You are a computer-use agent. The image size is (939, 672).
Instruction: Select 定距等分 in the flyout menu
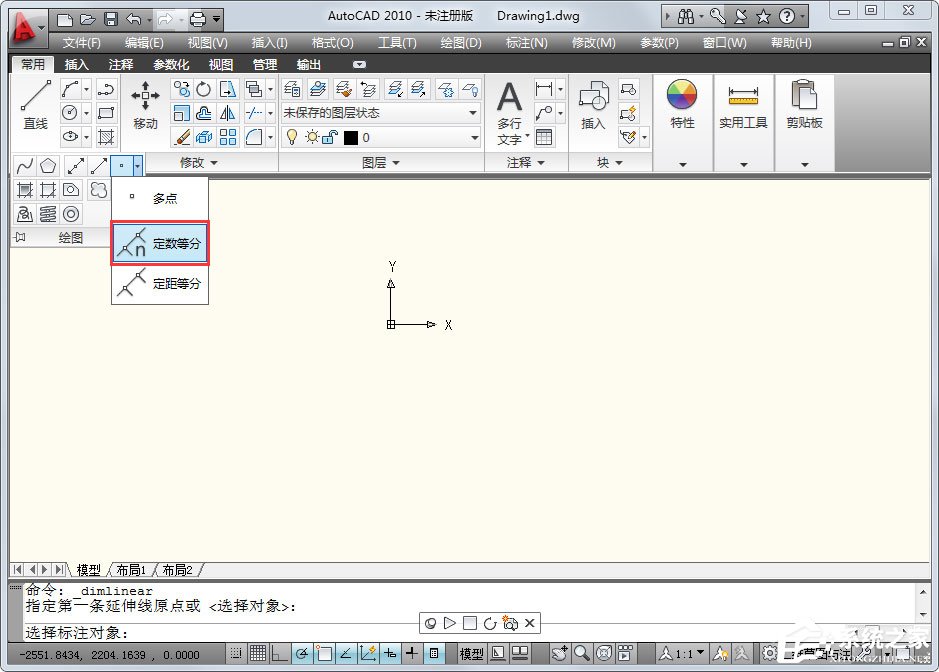160,283
